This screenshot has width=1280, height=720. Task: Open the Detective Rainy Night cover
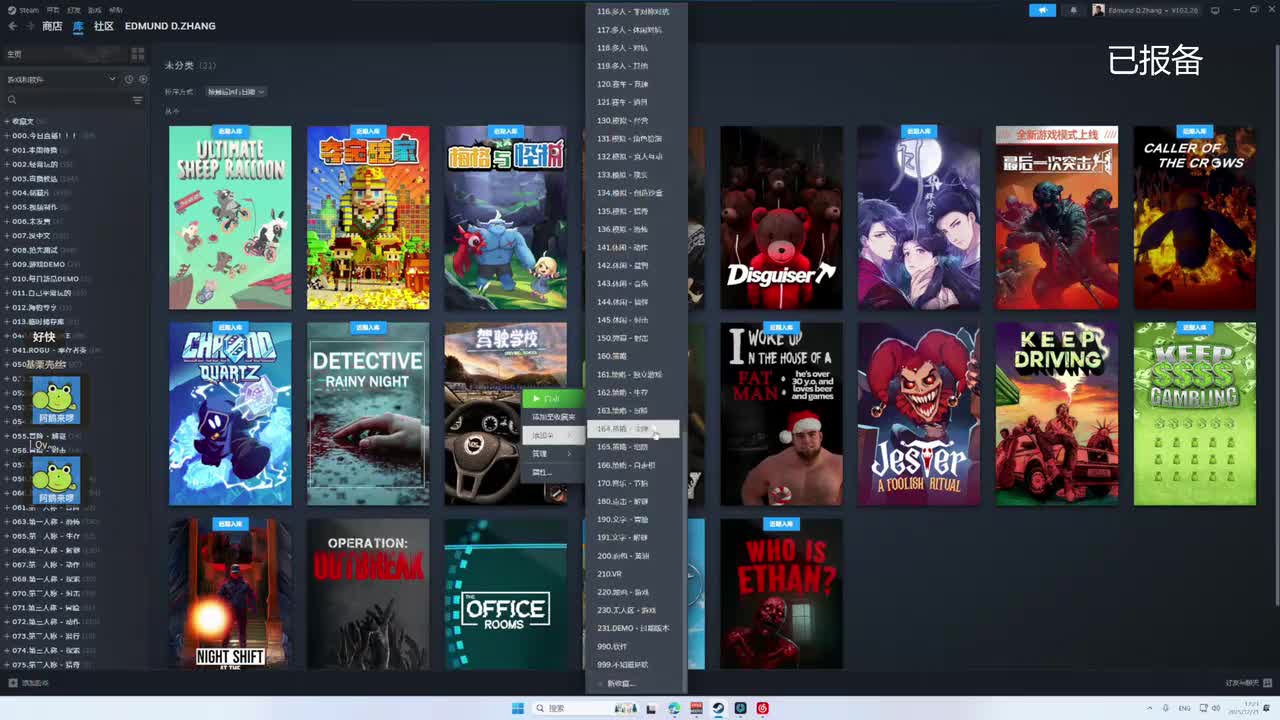pyautogui.click(x=368, y=414)
